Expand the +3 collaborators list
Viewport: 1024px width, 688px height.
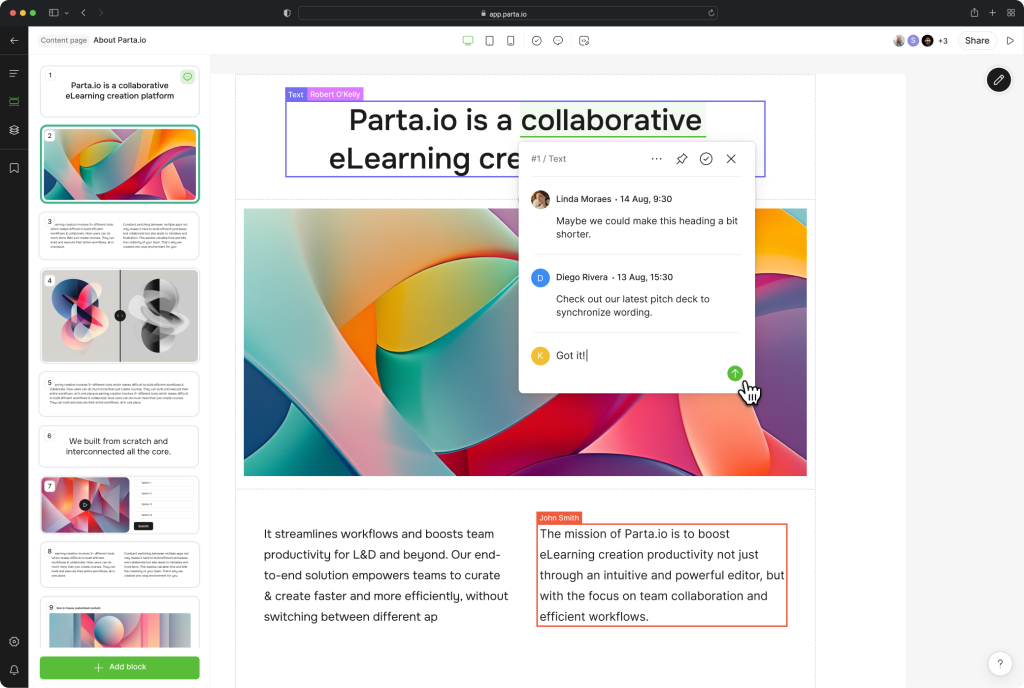[x=942, y=41]
